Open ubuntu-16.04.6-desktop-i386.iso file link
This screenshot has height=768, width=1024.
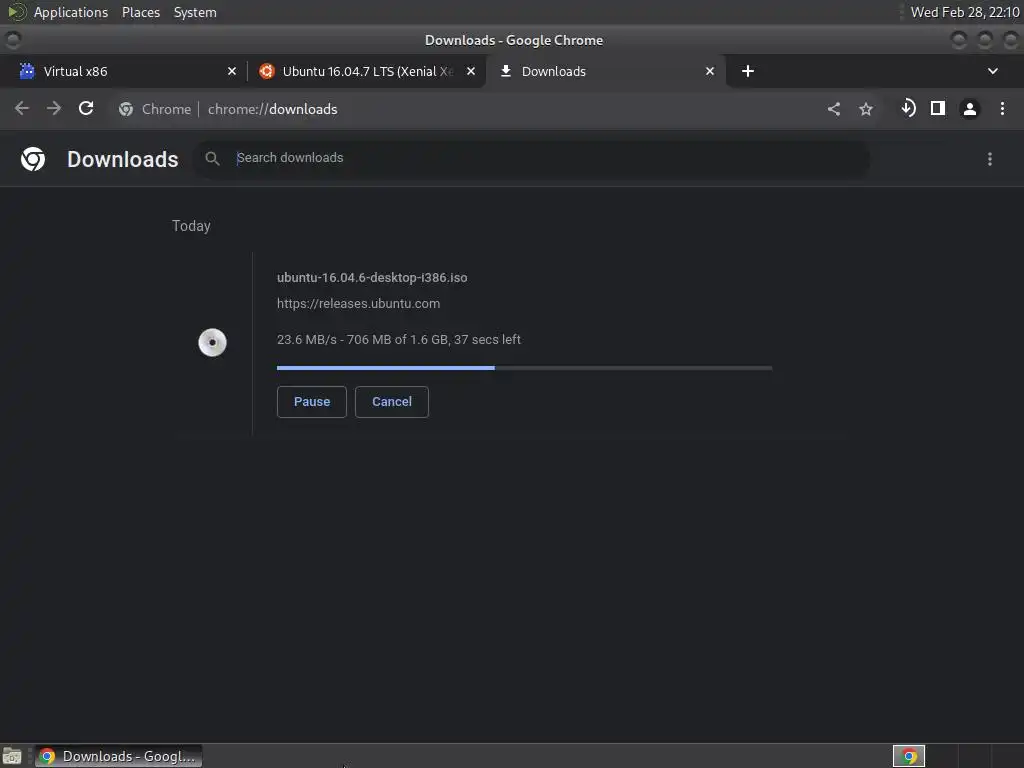(x=372, y=278)
